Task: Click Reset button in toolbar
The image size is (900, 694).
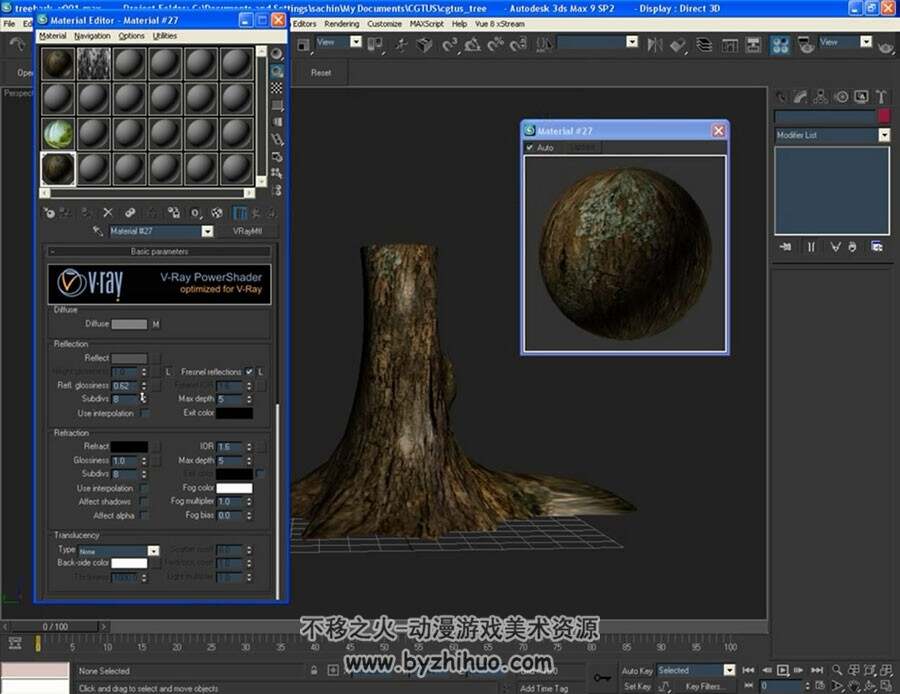Action: click(321, 72)
